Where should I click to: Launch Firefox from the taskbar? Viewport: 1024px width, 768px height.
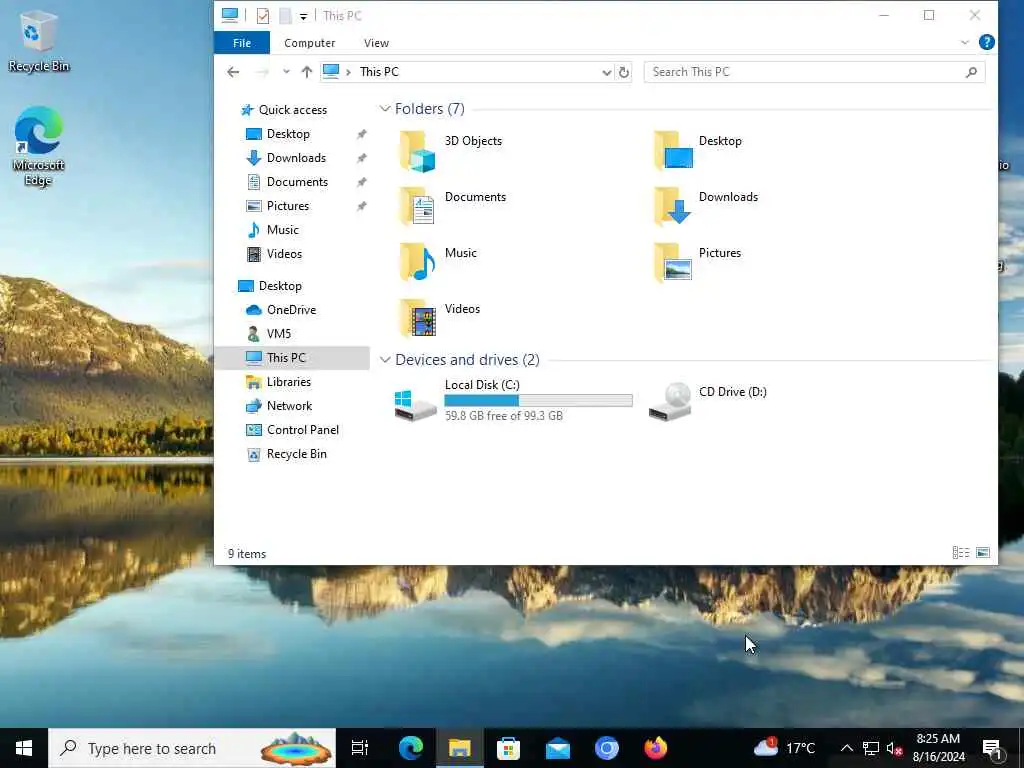click(x=656, y=748)
